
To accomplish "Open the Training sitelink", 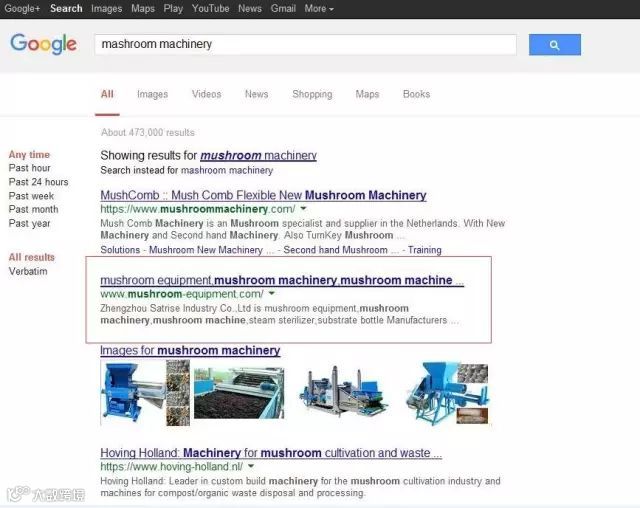I will (x=424, y=250).
